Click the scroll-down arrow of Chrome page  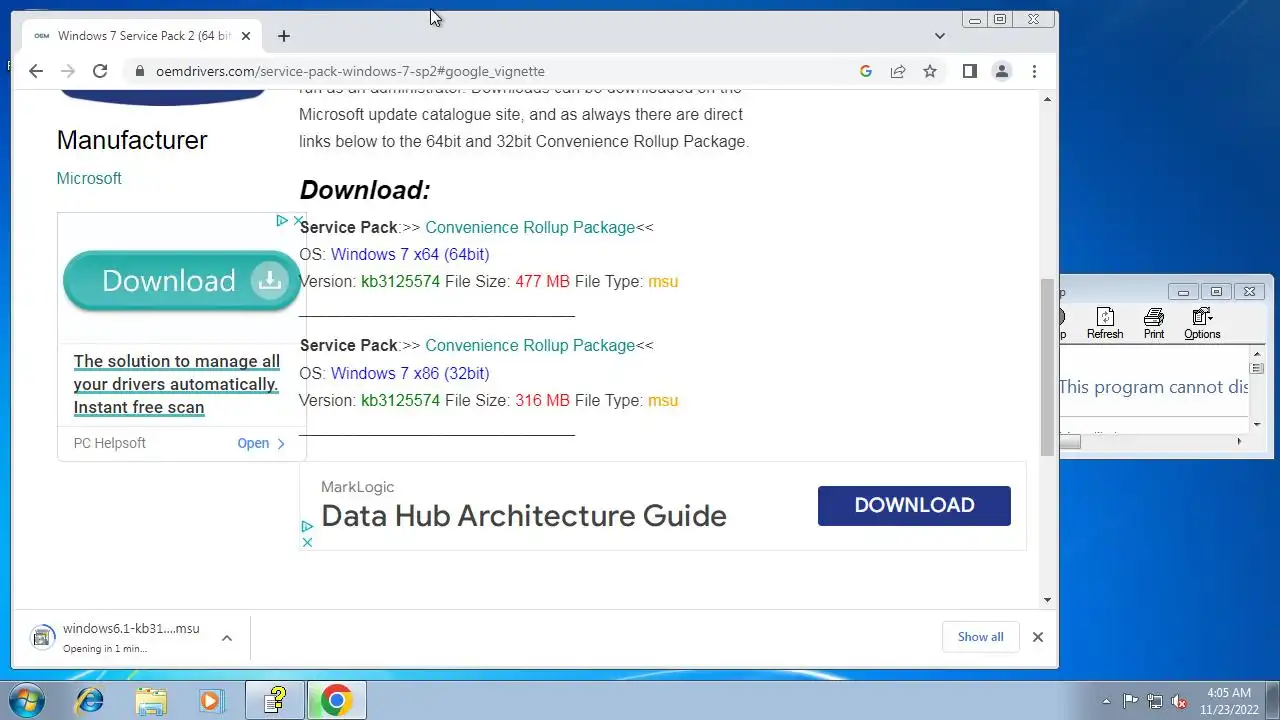point(1048,600)
